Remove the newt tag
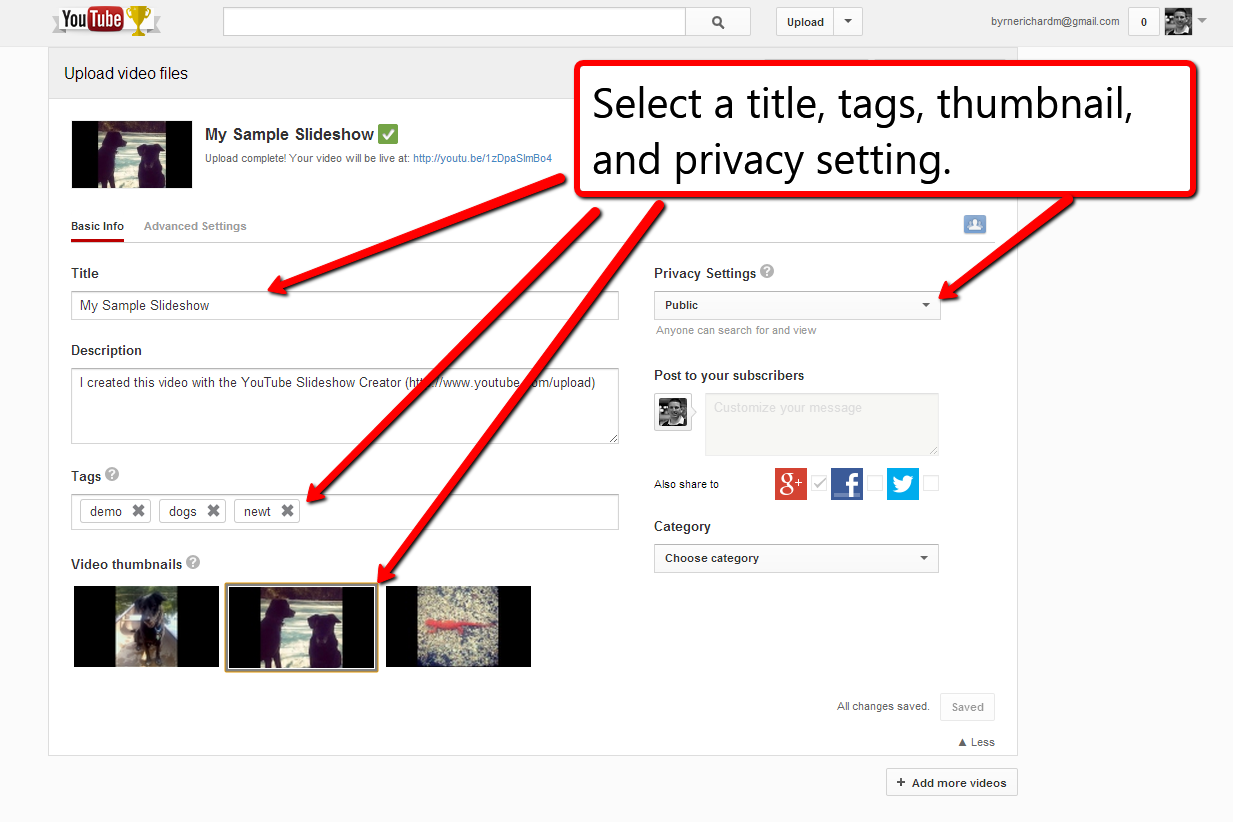Image resolution: width=1233 pixels, height=822 pixels. click(287, 510)
